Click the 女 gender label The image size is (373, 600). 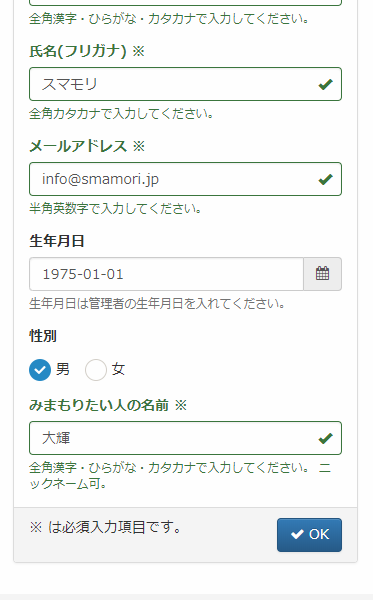tap(118, 369)
